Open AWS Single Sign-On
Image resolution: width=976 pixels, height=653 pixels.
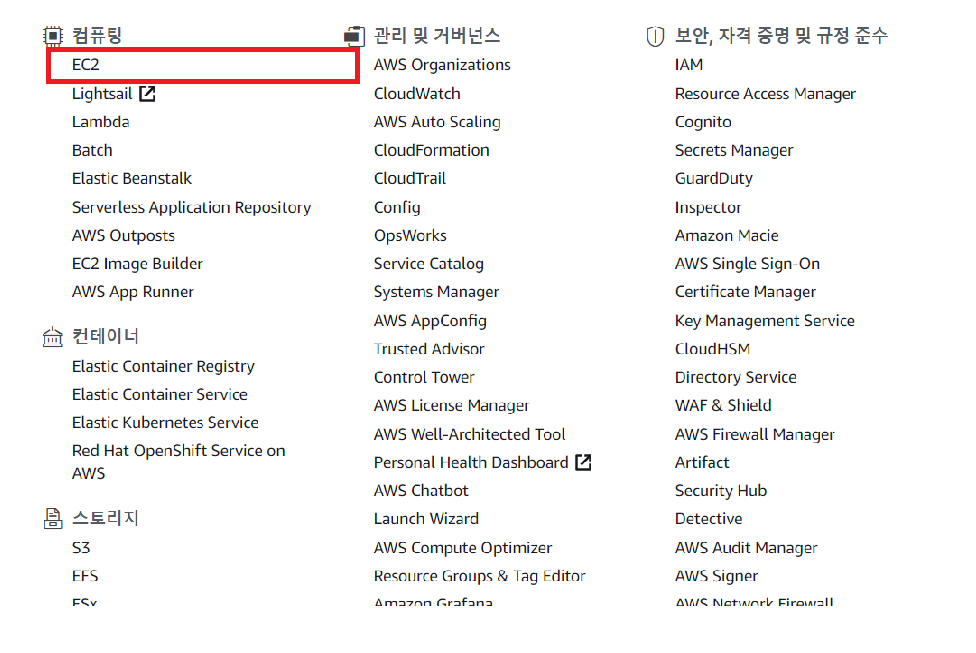(x=747, y=264)
